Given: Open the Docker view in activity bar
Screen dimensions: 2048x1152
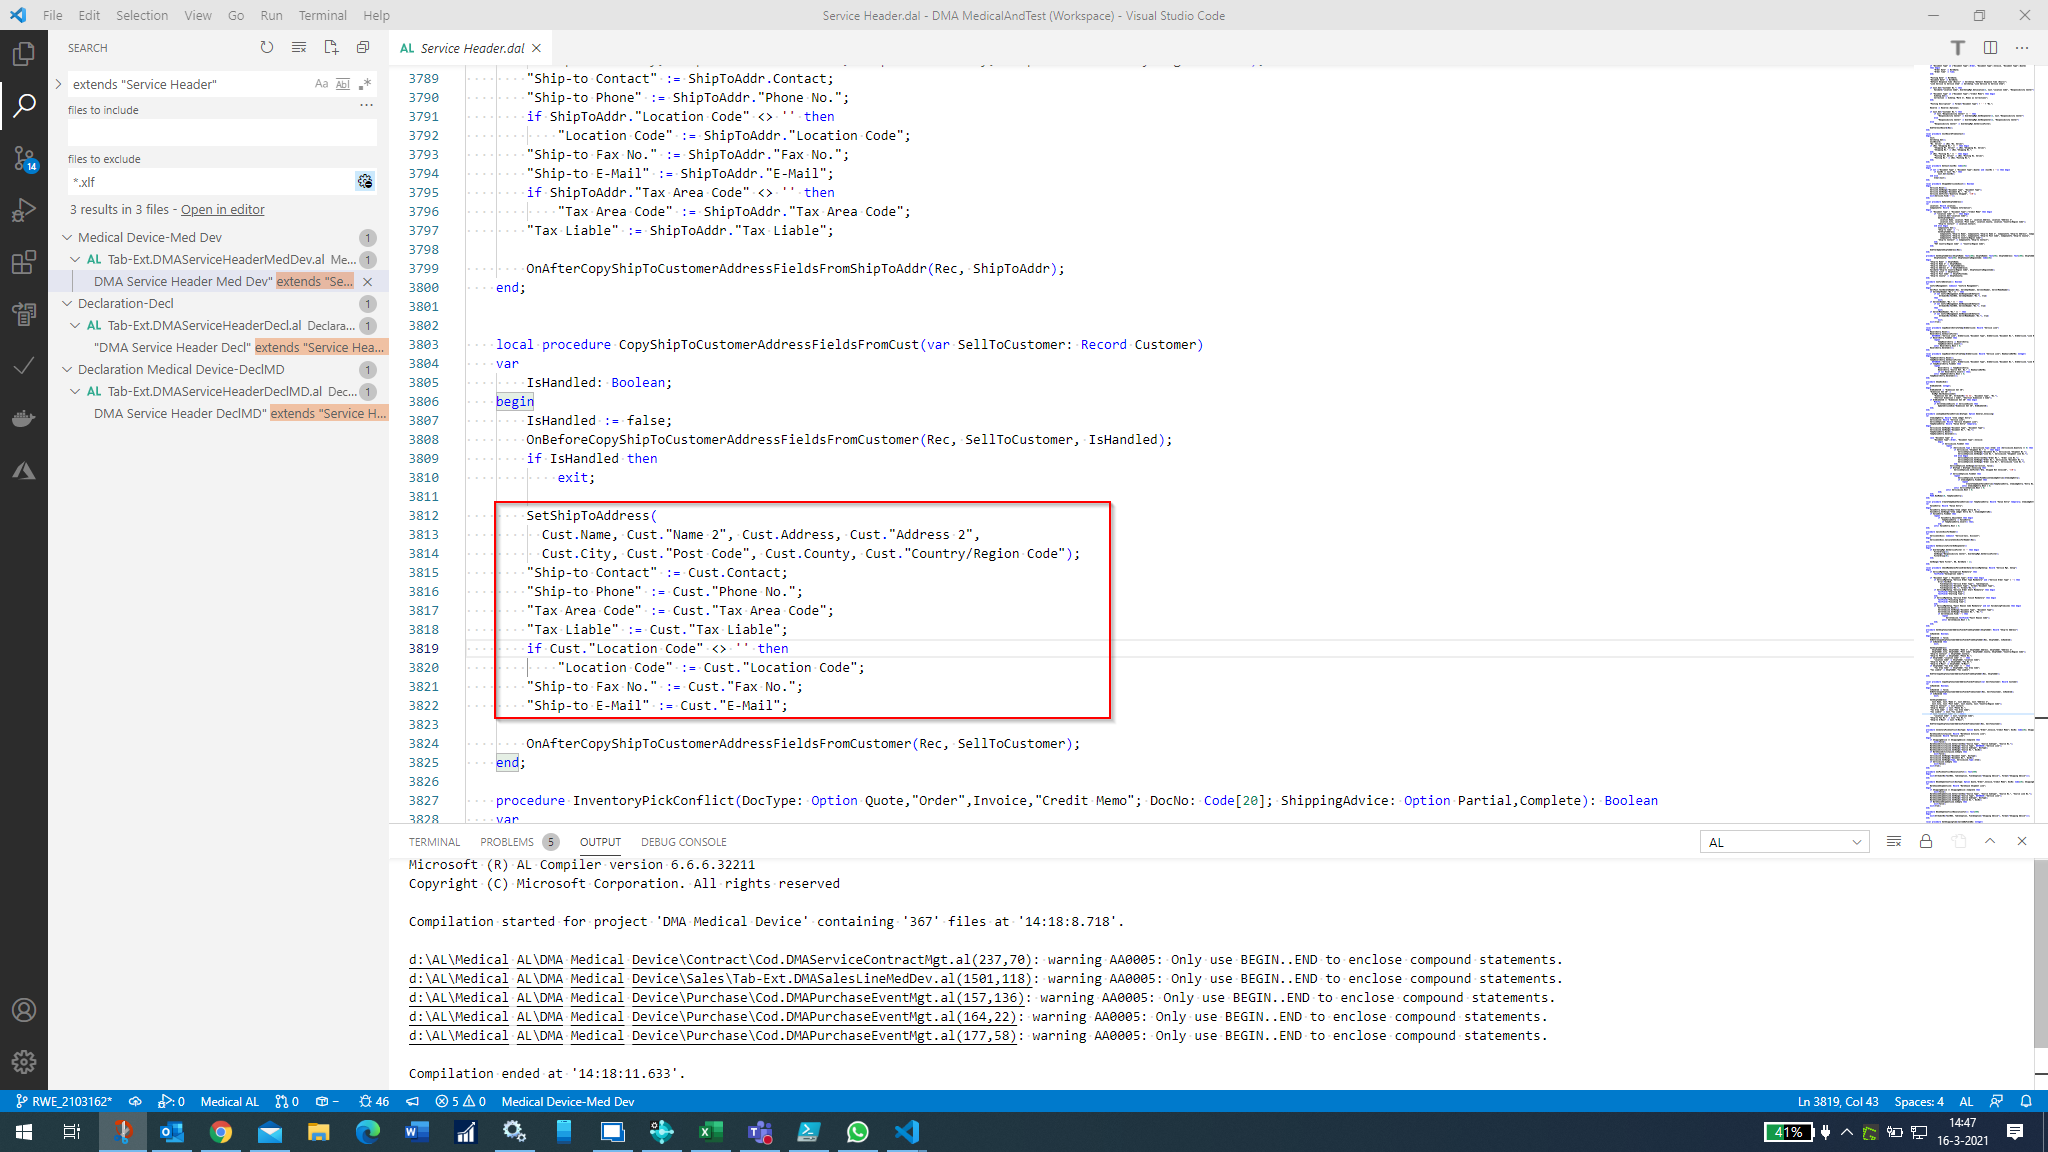Looking at the screenshot, I should pos(24,418).
